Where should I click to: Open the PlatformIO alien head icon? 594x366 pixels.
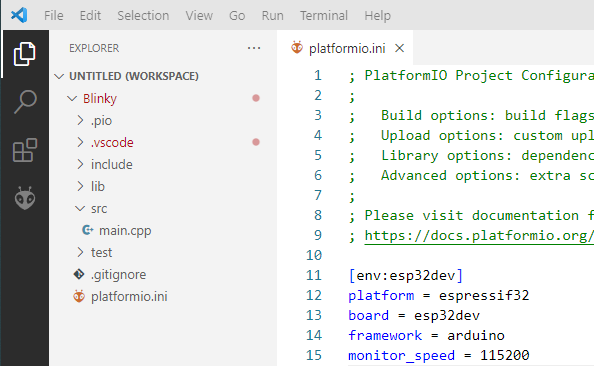[x=25, y=198]
